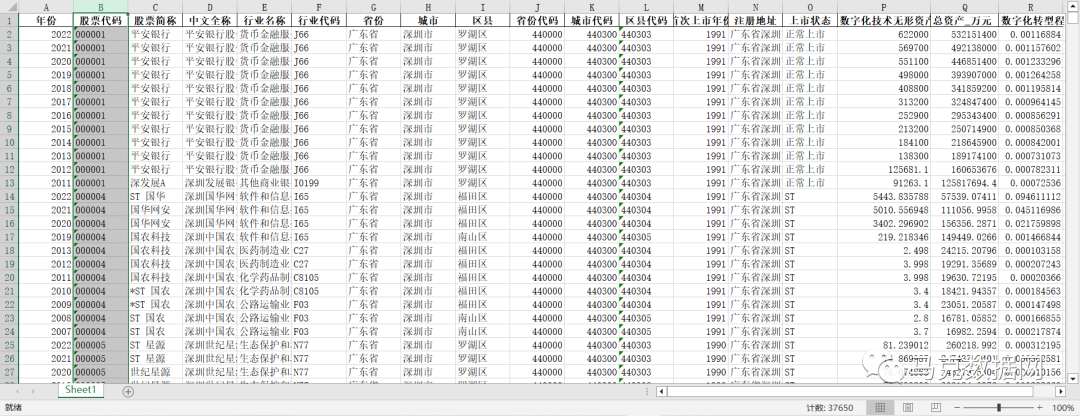Select column F header
Screen dimensions: 1080x416
[x=319, y=6]
